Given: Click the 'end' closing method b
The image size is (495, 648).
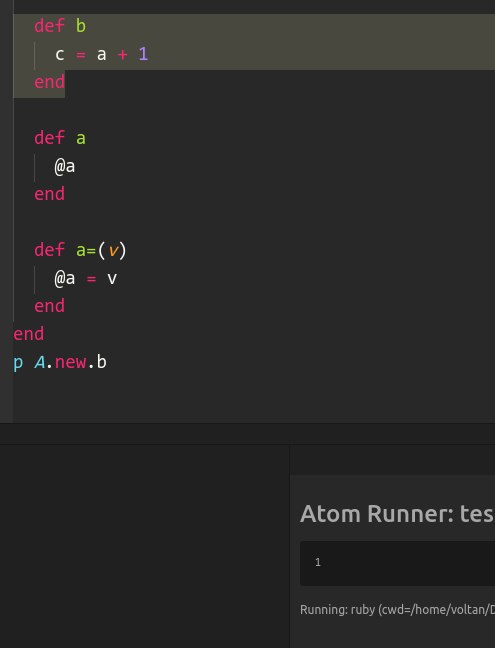Looking at the screenshot, I should point(50,82).
